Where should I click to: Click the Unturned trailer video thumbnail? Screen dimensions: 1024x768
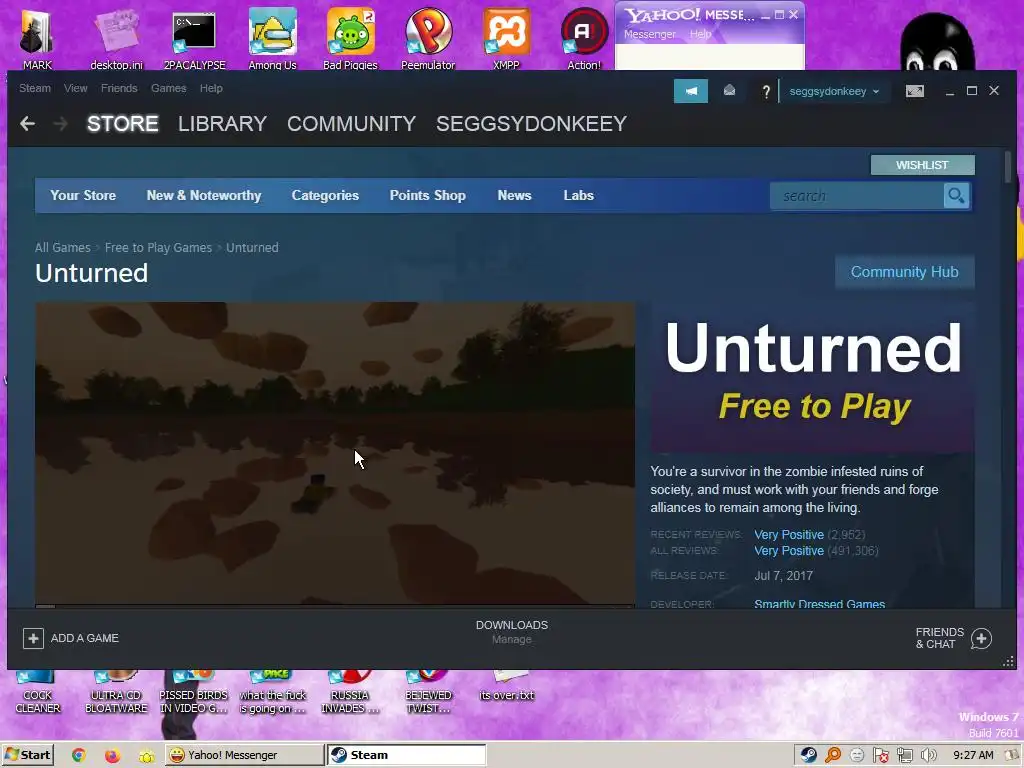coord(335,453)
